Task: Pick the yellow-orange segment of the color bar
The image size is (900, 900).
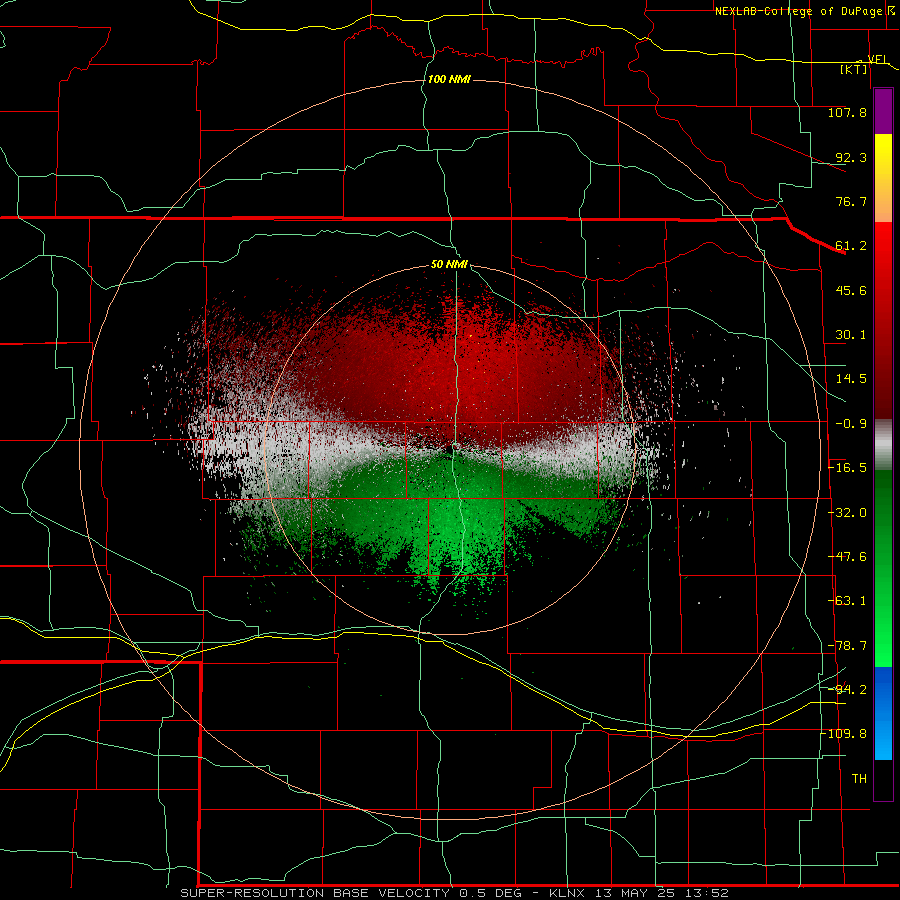Action: (883, 178)
